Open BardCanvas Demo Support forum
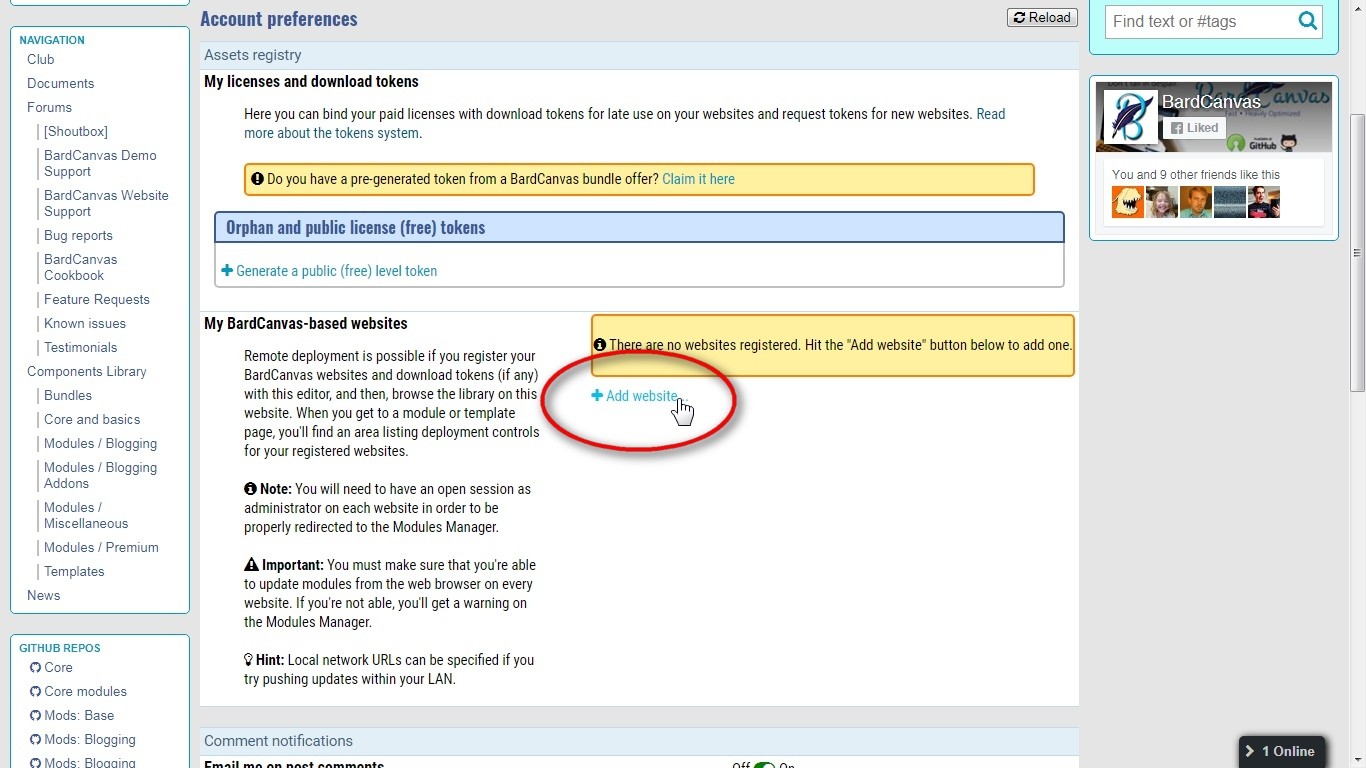This screenshot has height=768, width=1366. 100,163
